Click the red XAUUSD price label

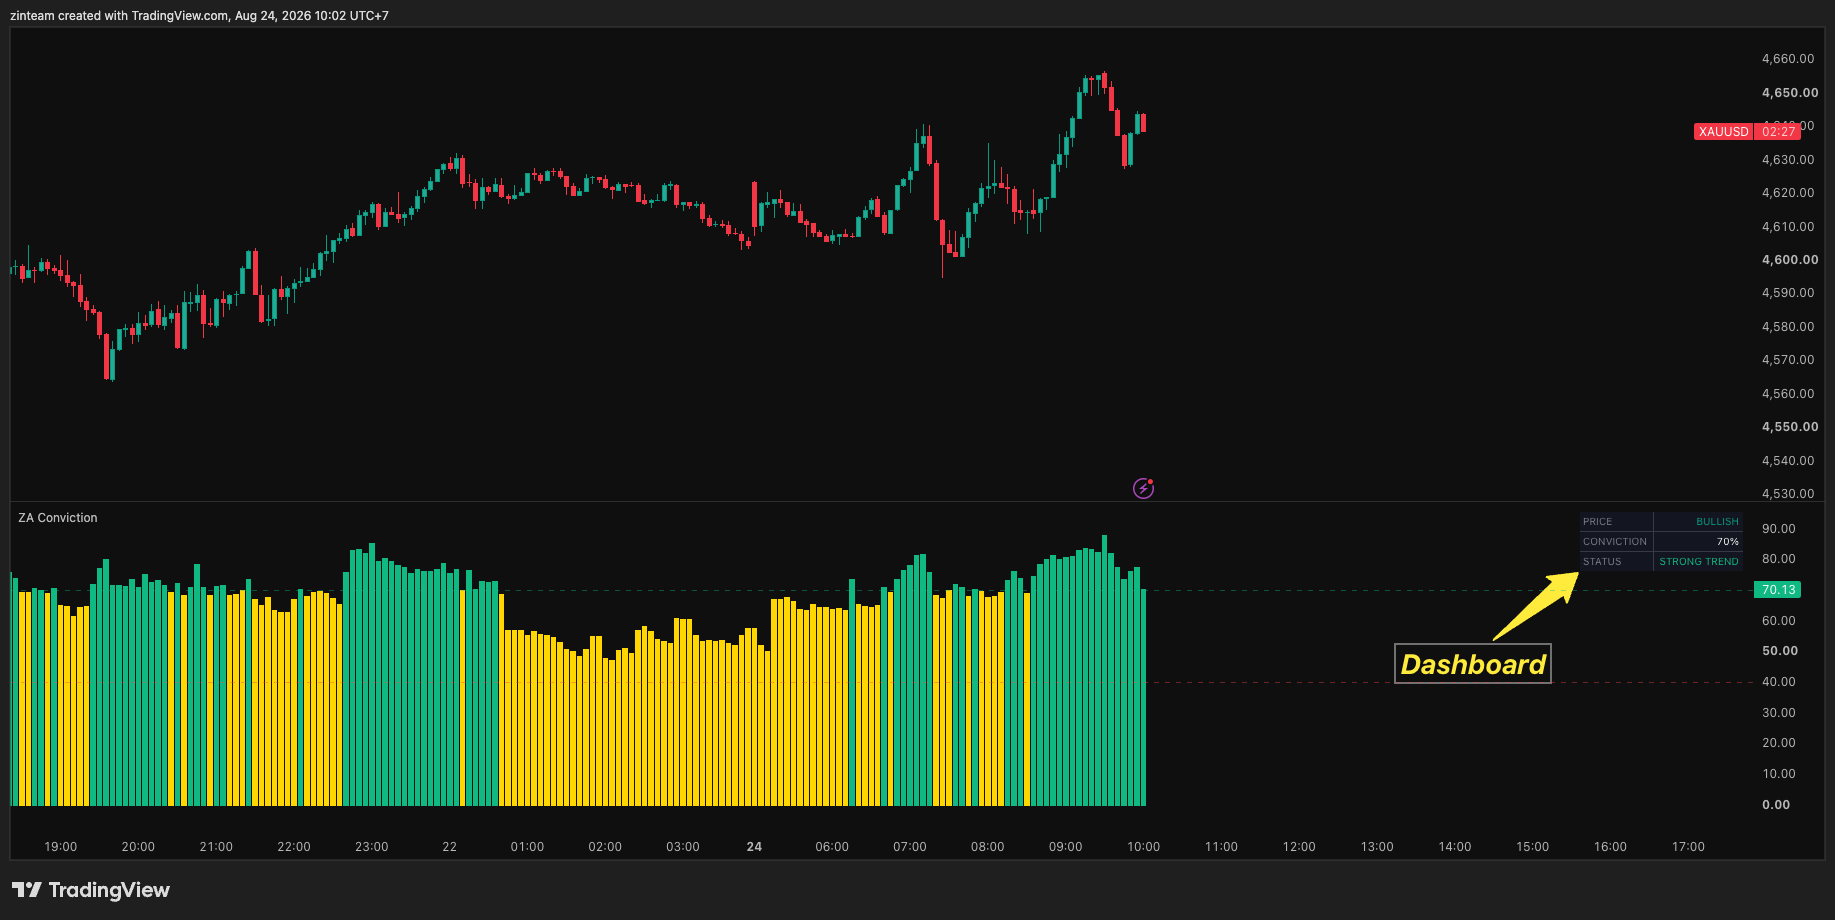(1747, 131)
